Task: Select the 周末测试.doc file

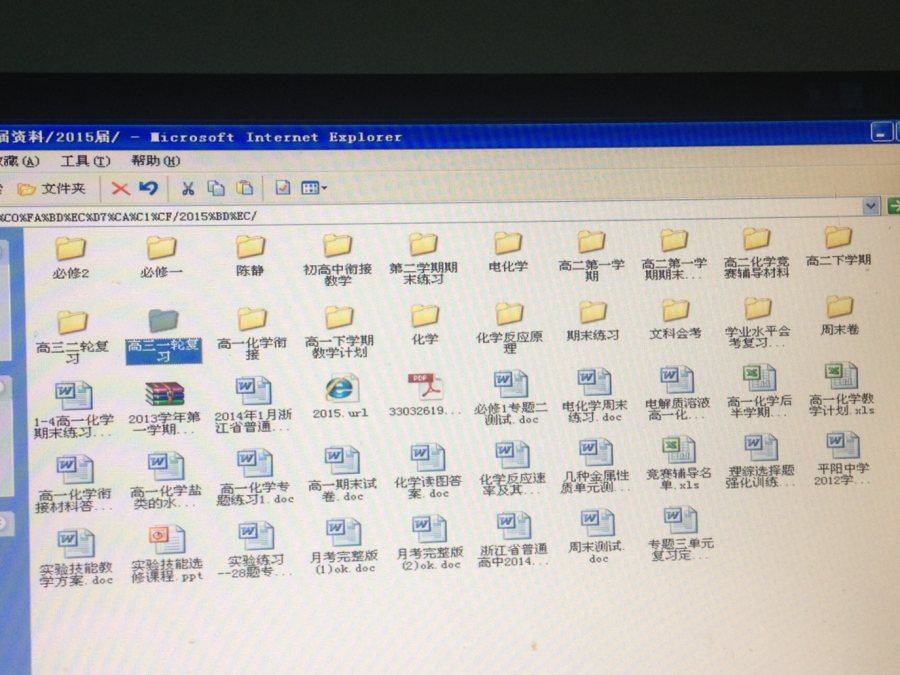Action: tap(598, 537)
